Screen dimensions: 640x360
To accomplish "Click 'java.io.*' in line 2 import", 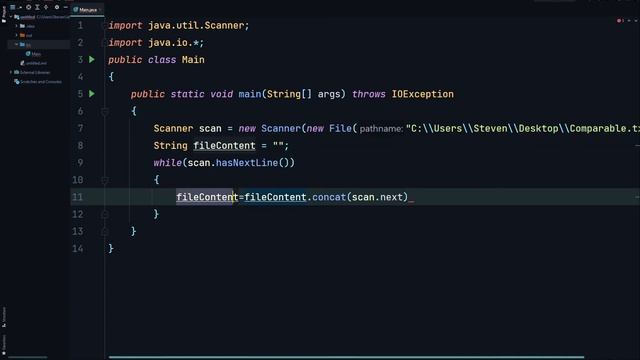I will click(x=173, y=42).
